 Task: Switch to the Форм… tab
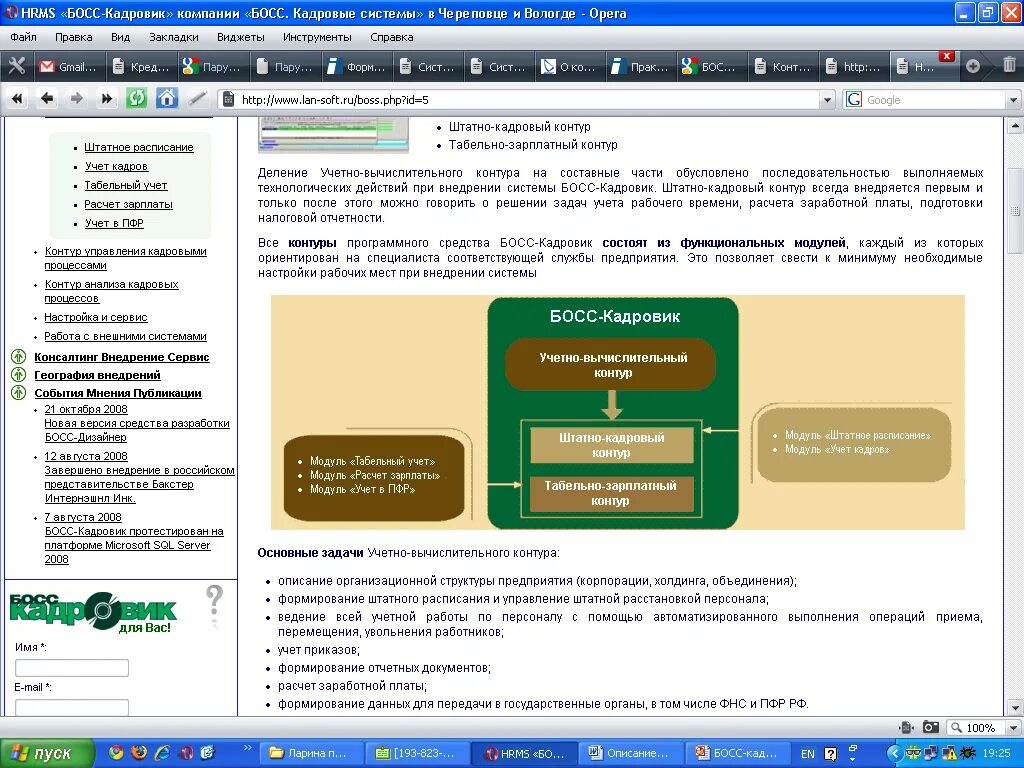[357, 67]
